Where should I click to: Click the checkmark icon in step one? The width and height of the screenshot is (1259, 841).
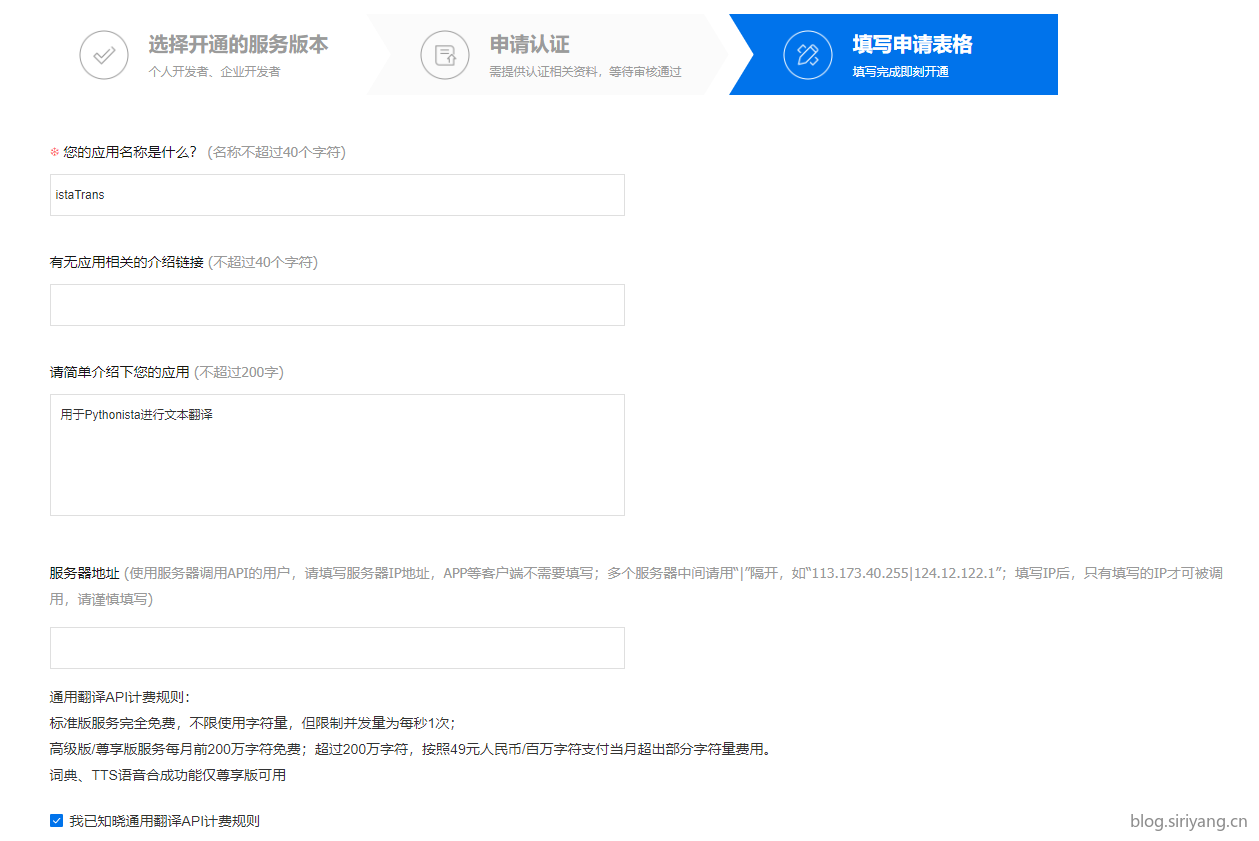coord(104,55)
